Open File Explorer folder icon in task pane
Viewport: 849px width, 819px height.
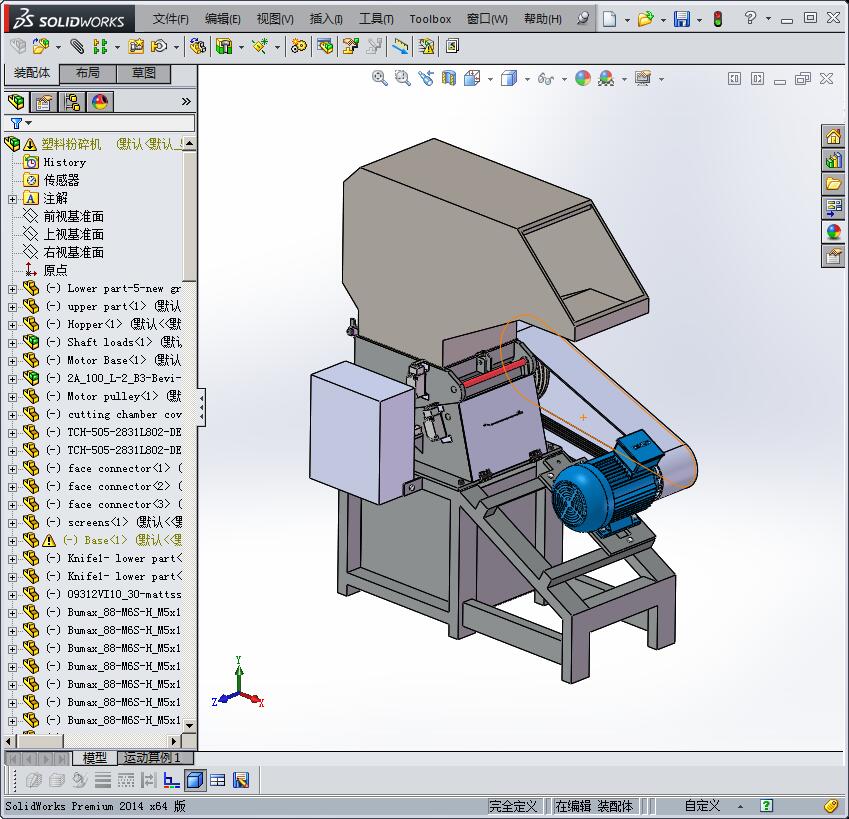[833, 184]
